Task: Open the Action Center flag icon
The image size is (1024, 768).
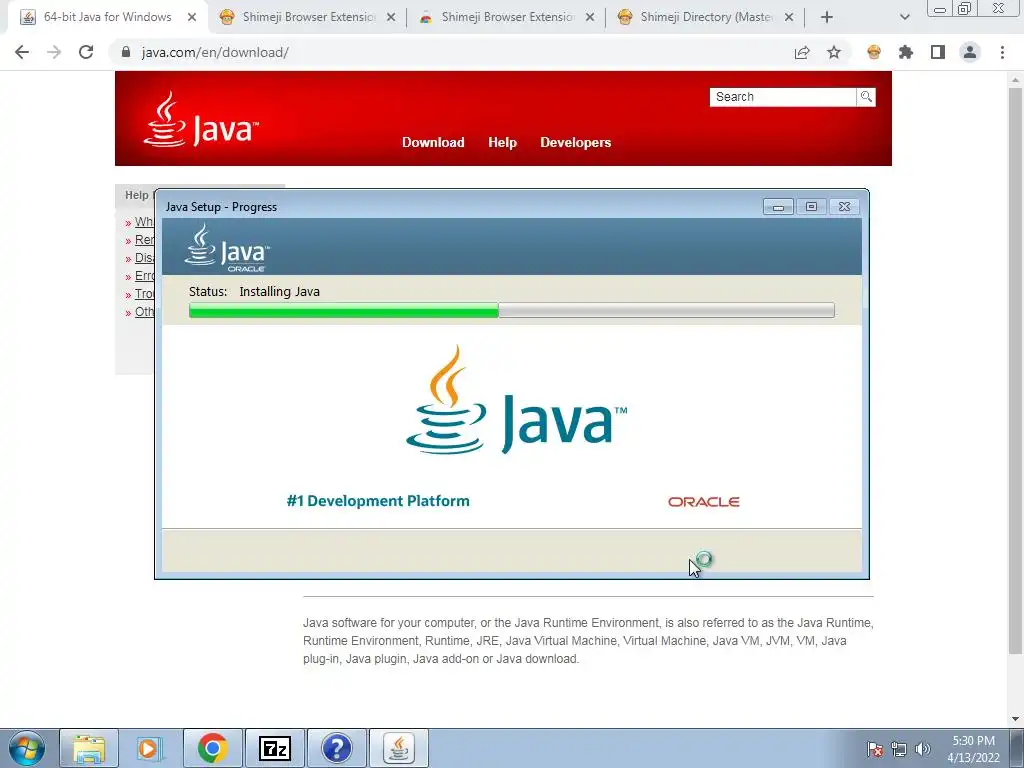Action: click(x=875, y=749)
